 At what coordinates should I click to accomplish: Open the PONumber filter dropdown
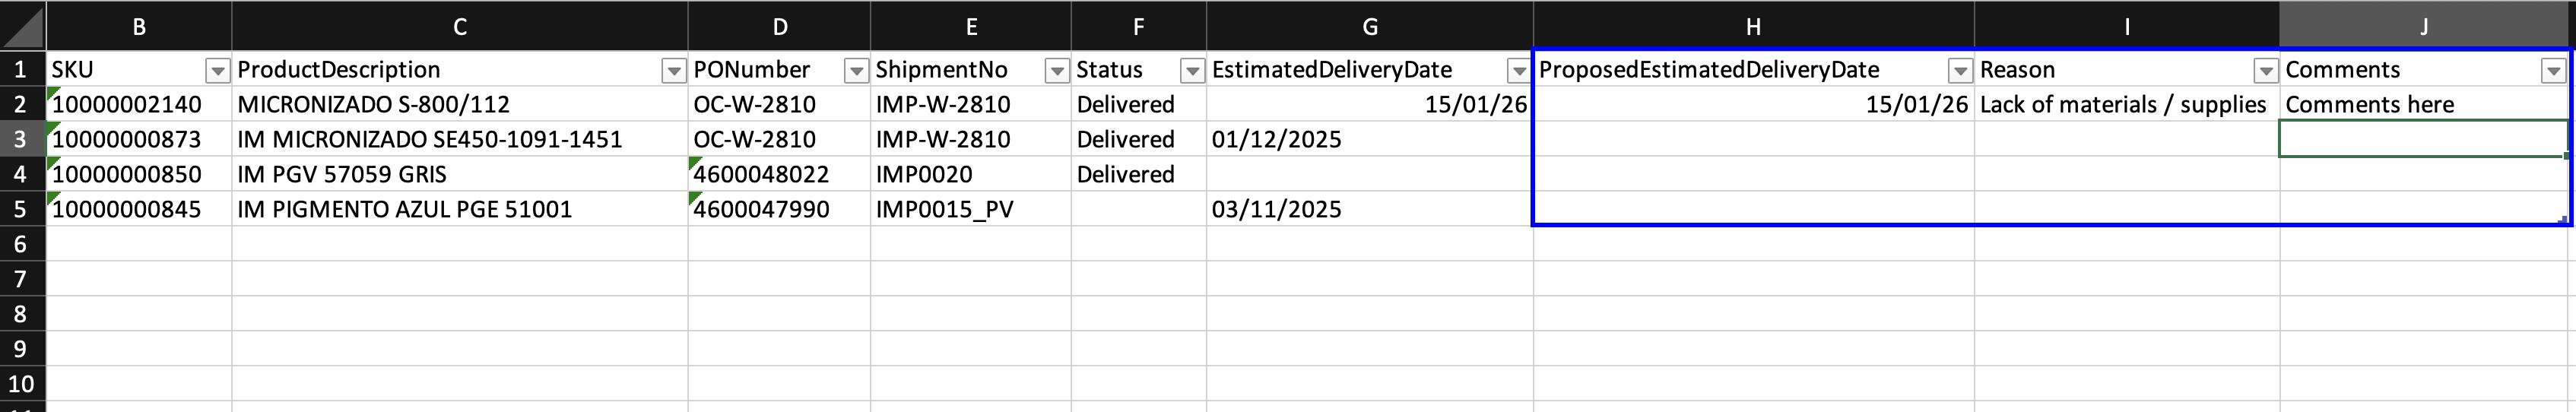pyautogui.click(x=856, y=71)
